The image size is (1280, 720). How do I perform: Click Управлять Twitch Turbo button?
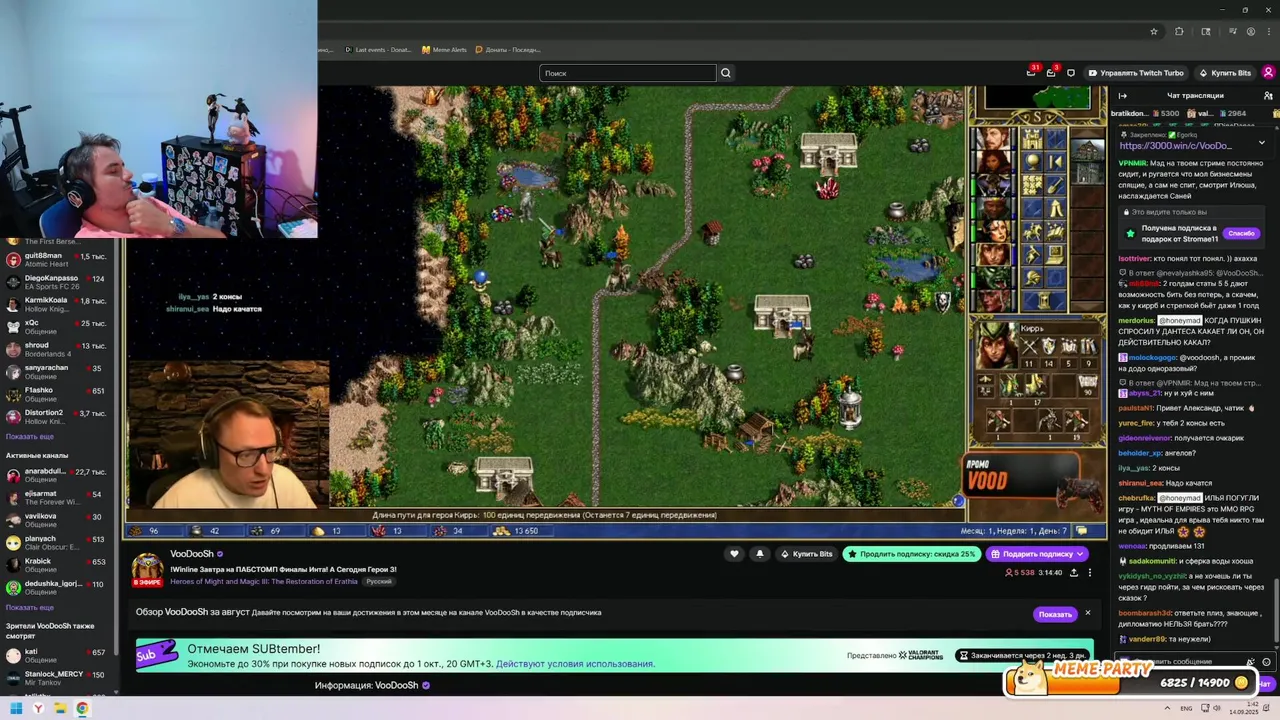click(1136, 73)
